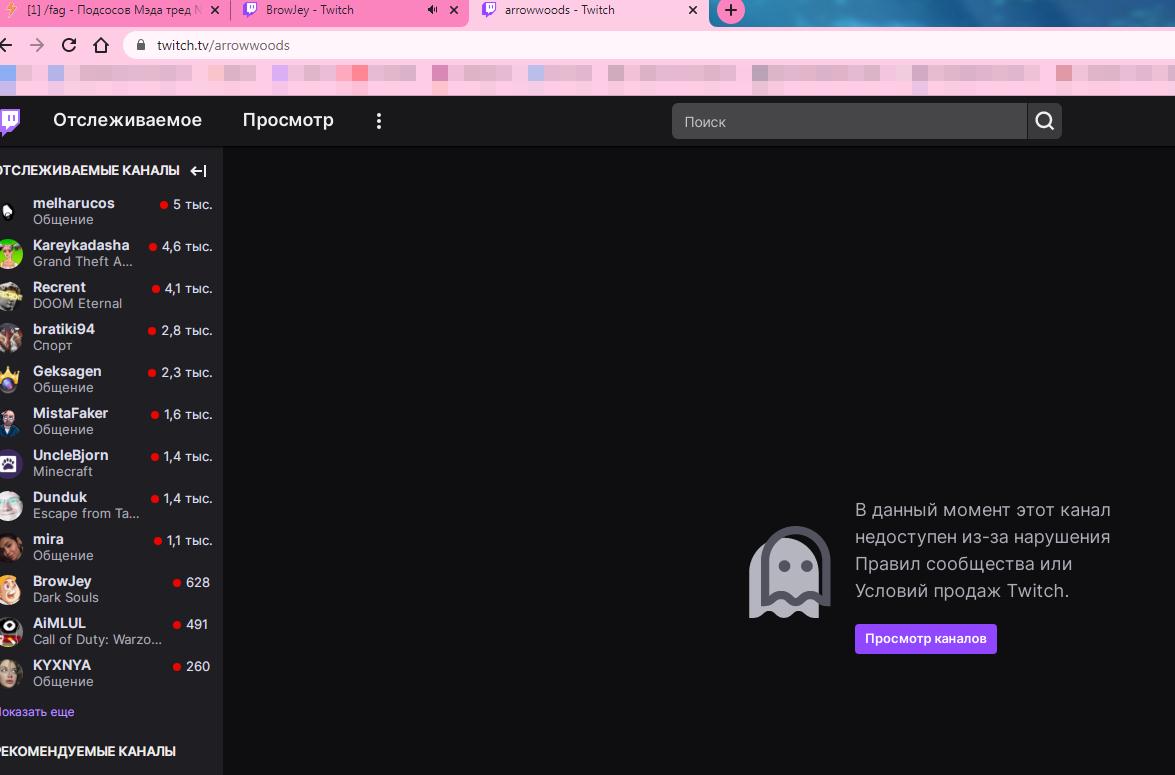The width and height of the screenshot is (1175, 775).
Task: Click the Kareykadasha channel name
Action: pyautogui.click(x=81, y=245)
